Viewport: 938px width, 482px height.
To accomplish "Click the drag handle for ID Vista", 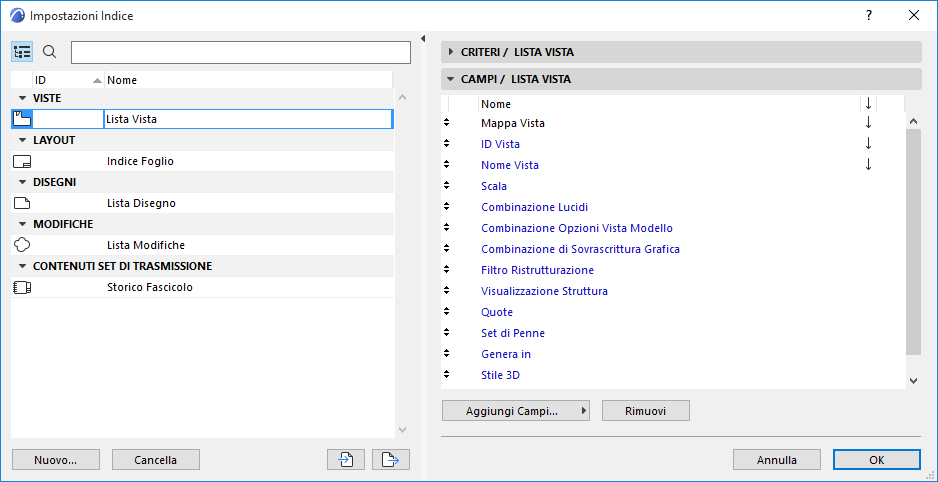I will click(x=446, y=144).
